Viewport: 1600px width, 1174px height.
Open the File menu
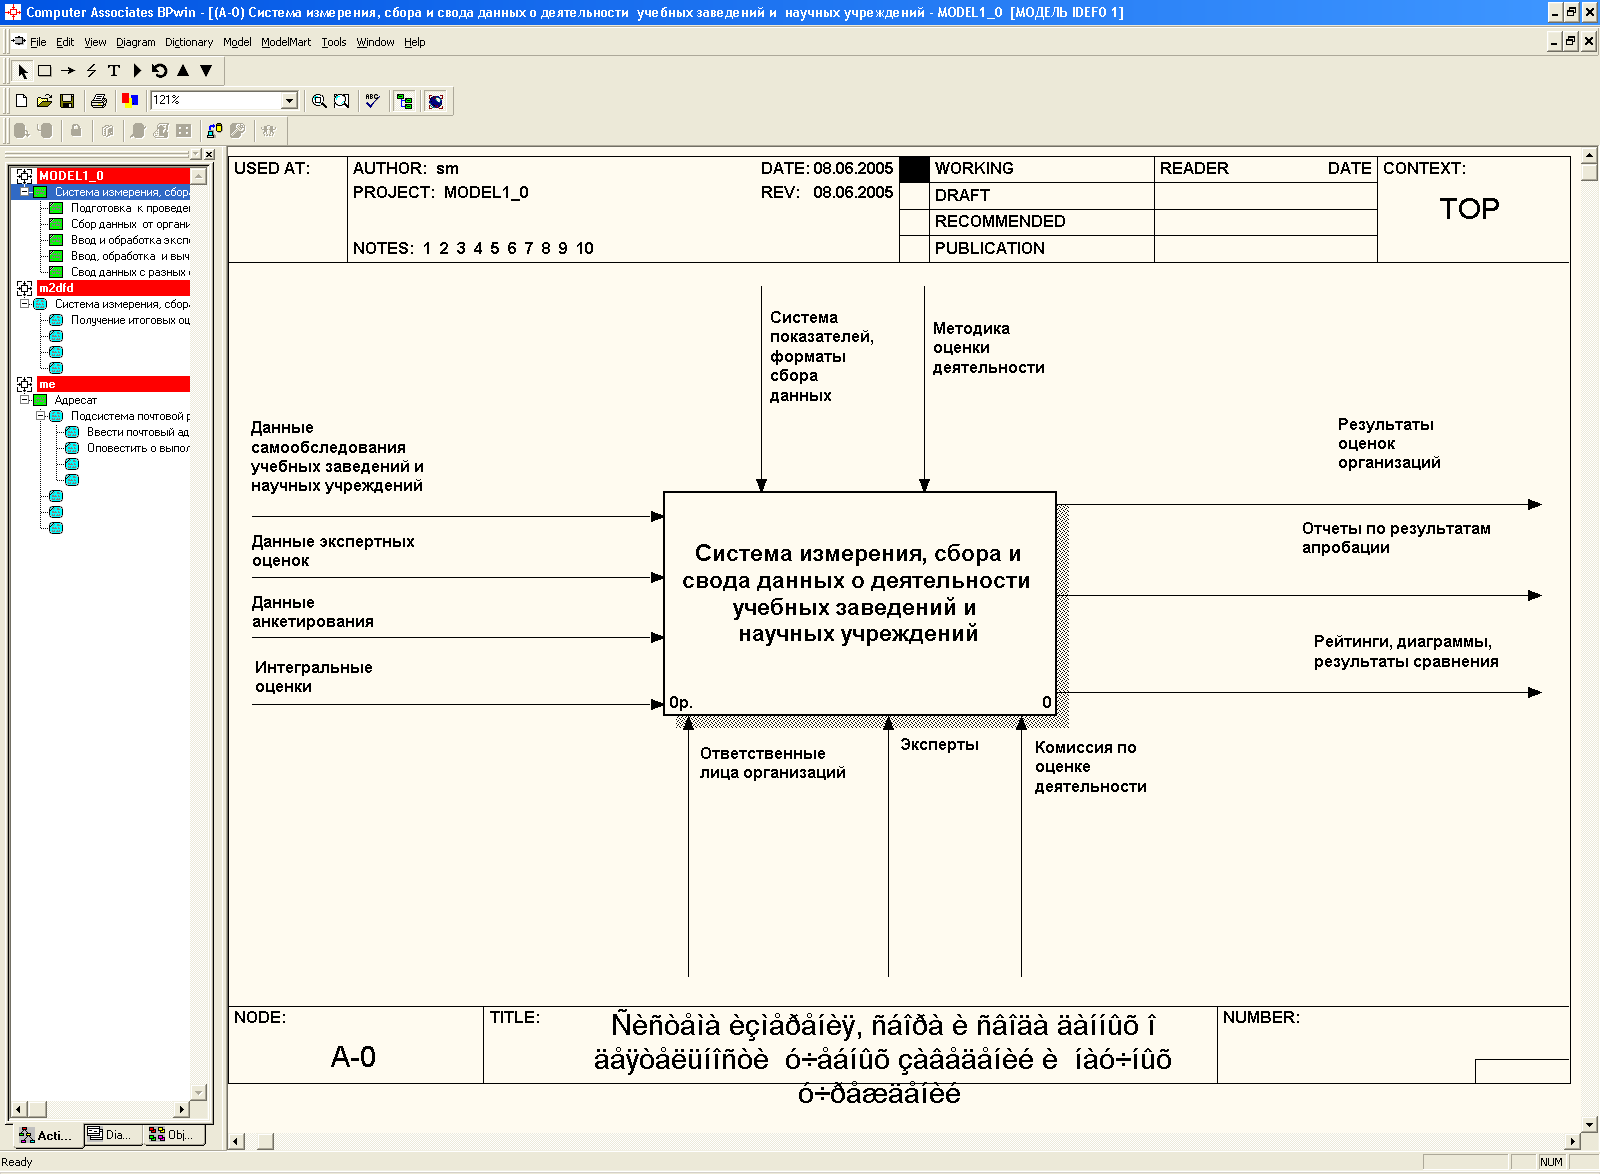pyautogui.click(x=38, y=42)
